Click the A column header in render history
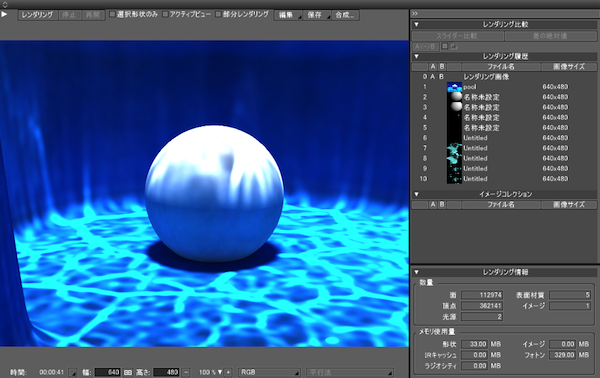 [x=433, y=67]
